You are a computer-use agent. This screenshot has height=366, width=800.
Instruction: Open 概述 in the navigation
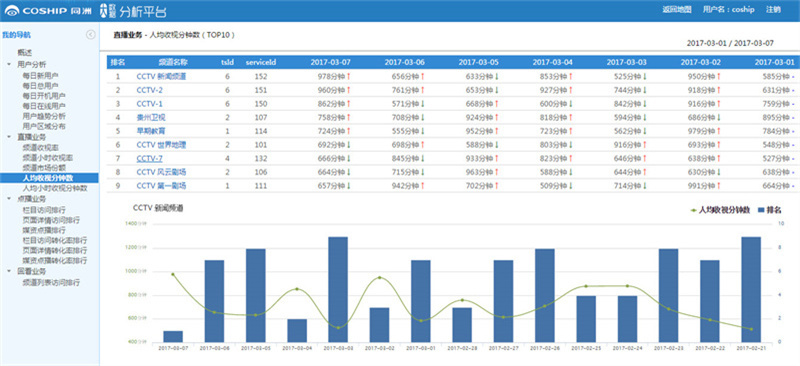tap(25, 52)
